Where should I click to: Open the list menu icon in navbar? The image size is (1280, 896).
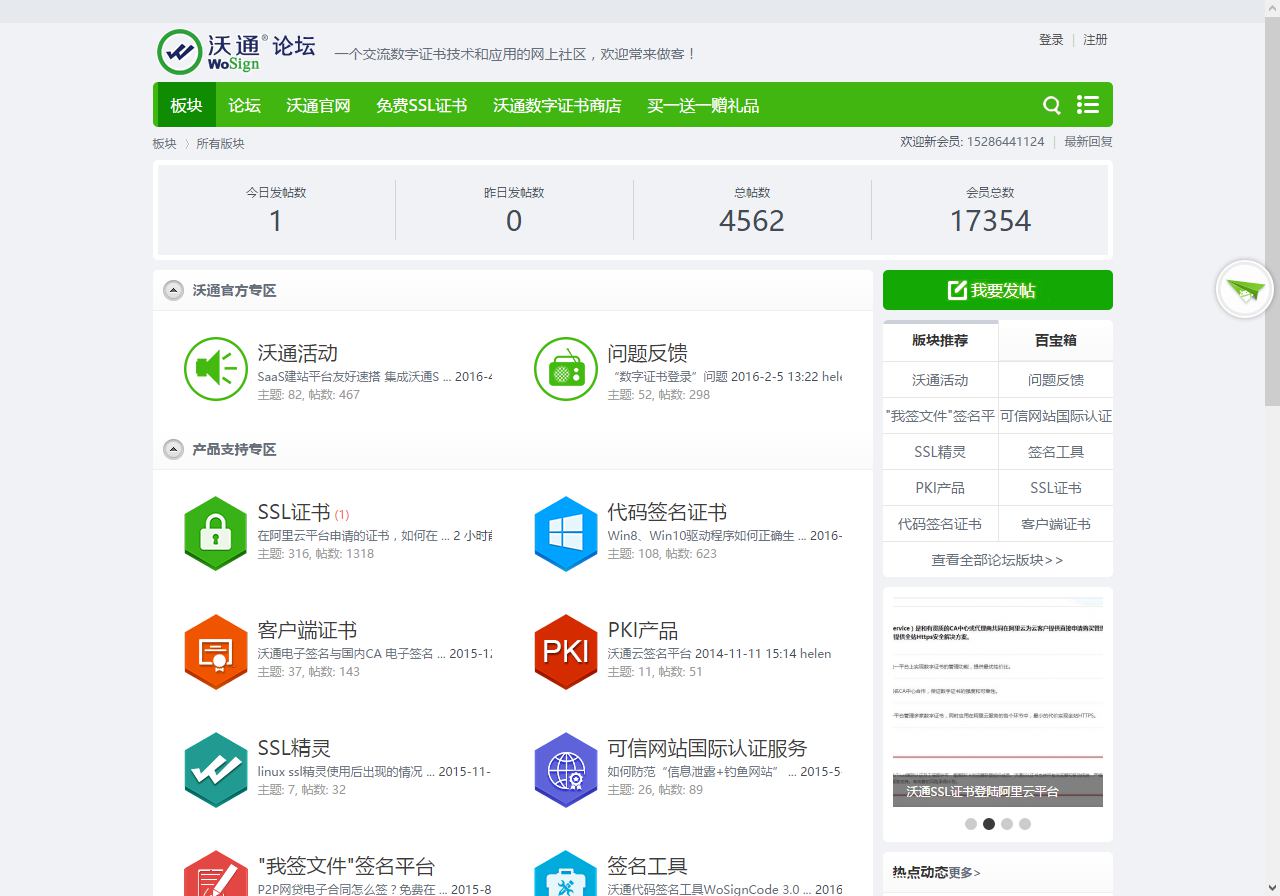click(x=1088, y=105)
